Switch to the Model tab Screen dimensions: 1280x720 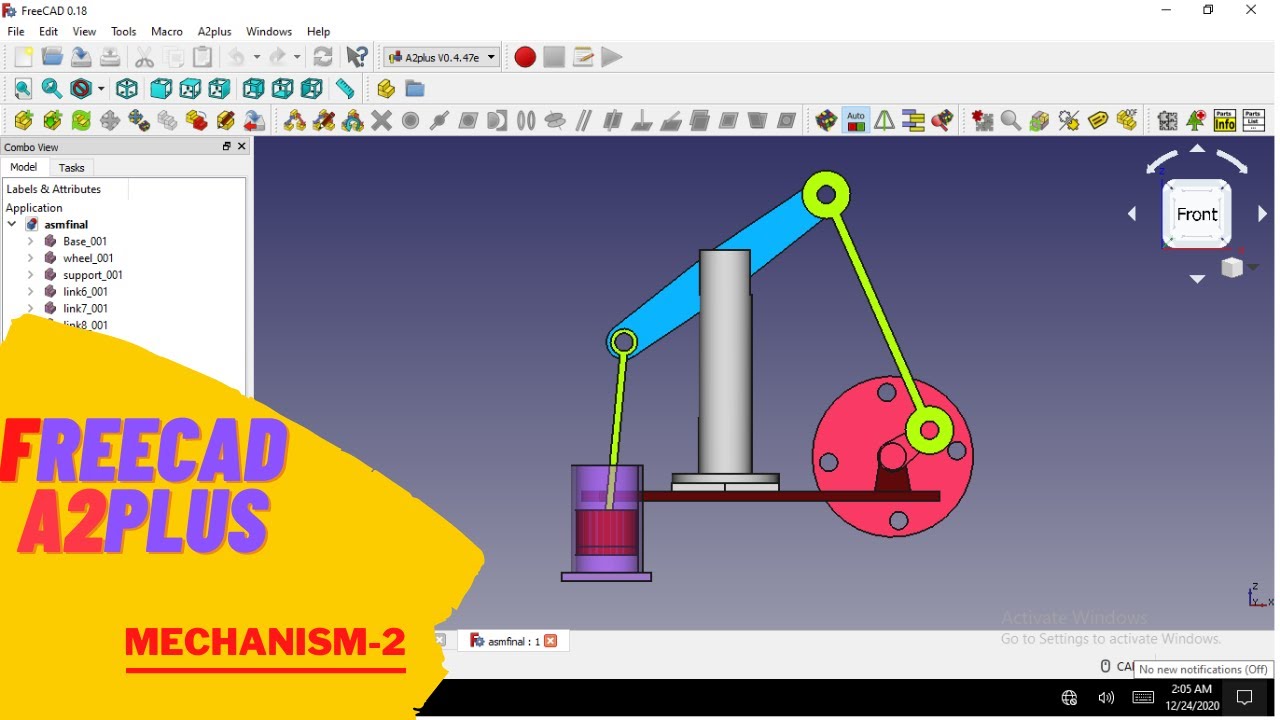(23, 167)
